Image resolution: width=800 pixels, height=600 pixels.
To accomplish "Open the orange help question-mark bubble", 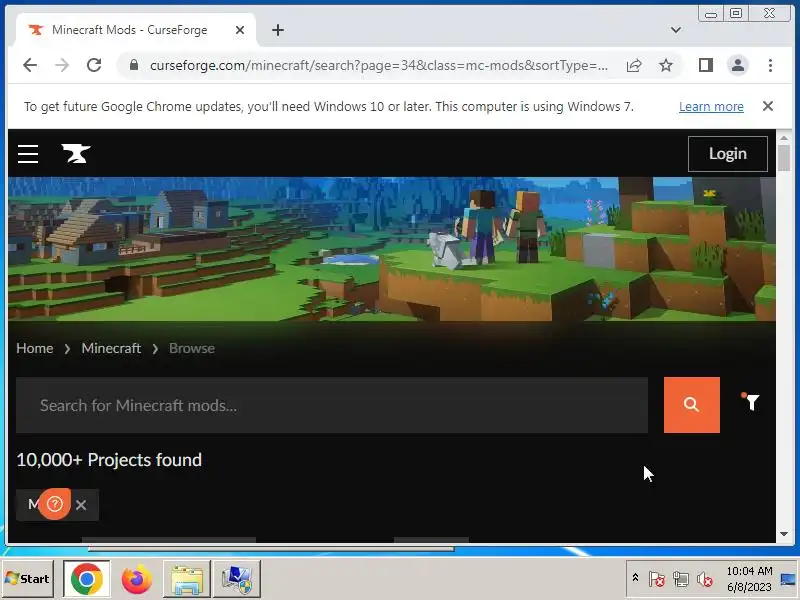I will tap(55, 504).
